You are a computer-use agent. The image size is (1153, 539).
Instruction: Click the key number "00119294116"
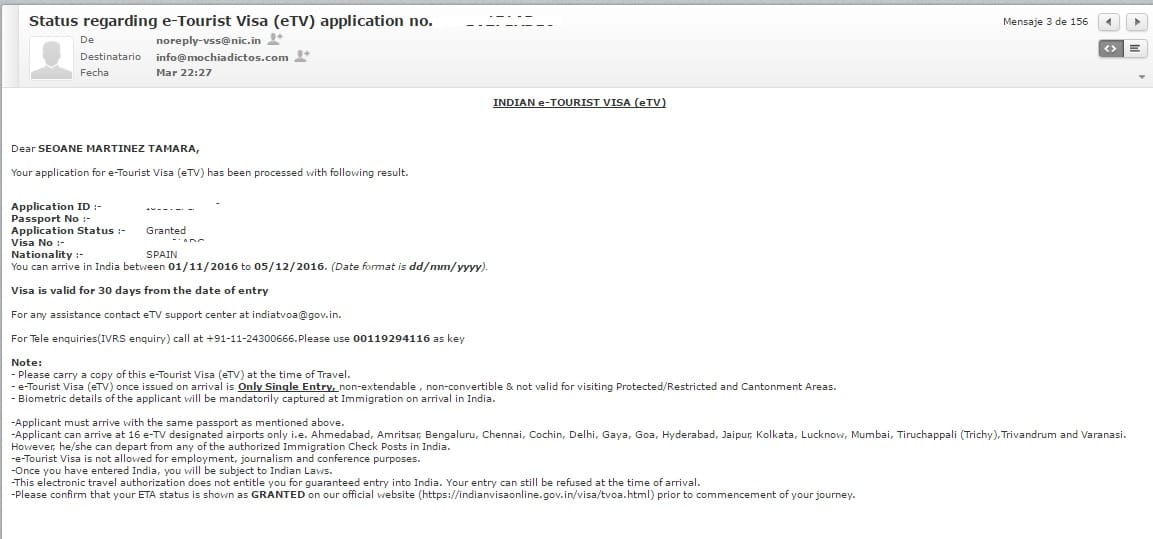[x=391, y=339]
